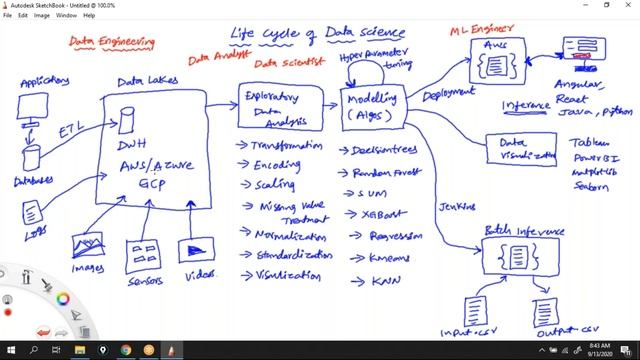
Task: Choose the selection arrow tool in lagoon
Action: point(76,315)
